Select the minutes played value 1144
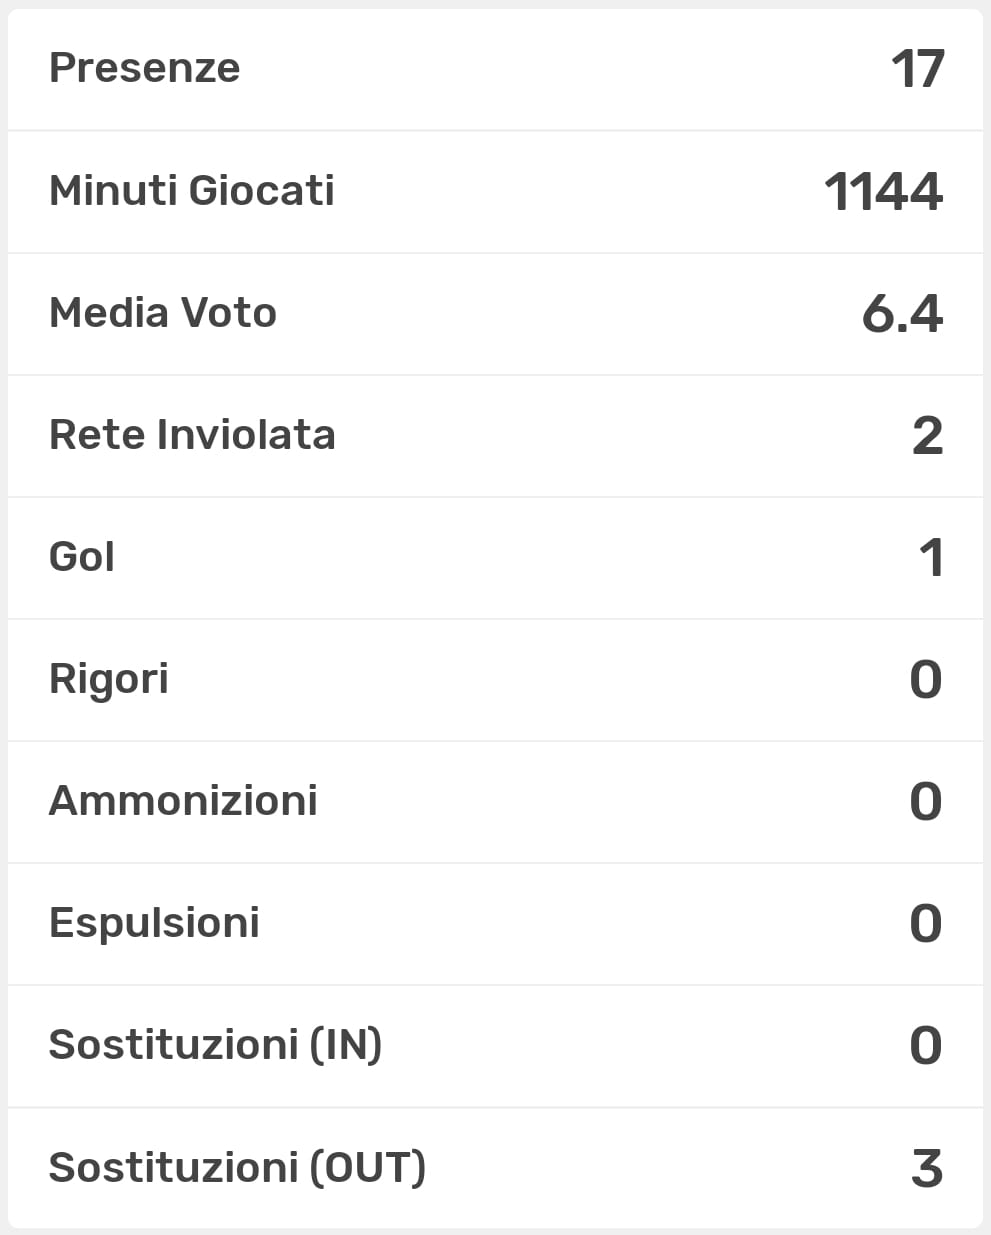Image resolution: width=991 pixels, height=1235 pixels. coord(883,191)
